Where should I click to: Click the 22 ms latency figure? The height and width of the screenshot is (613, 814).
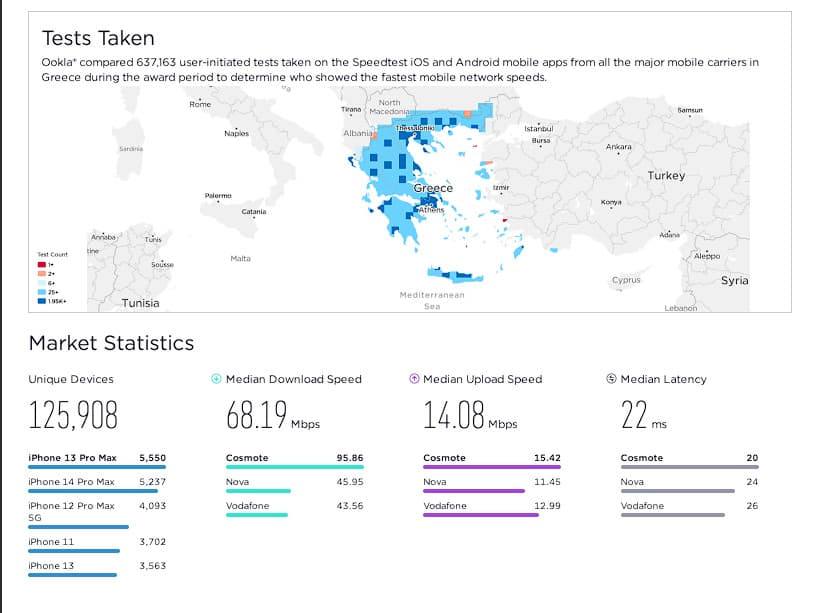click(x=644, y=415)
